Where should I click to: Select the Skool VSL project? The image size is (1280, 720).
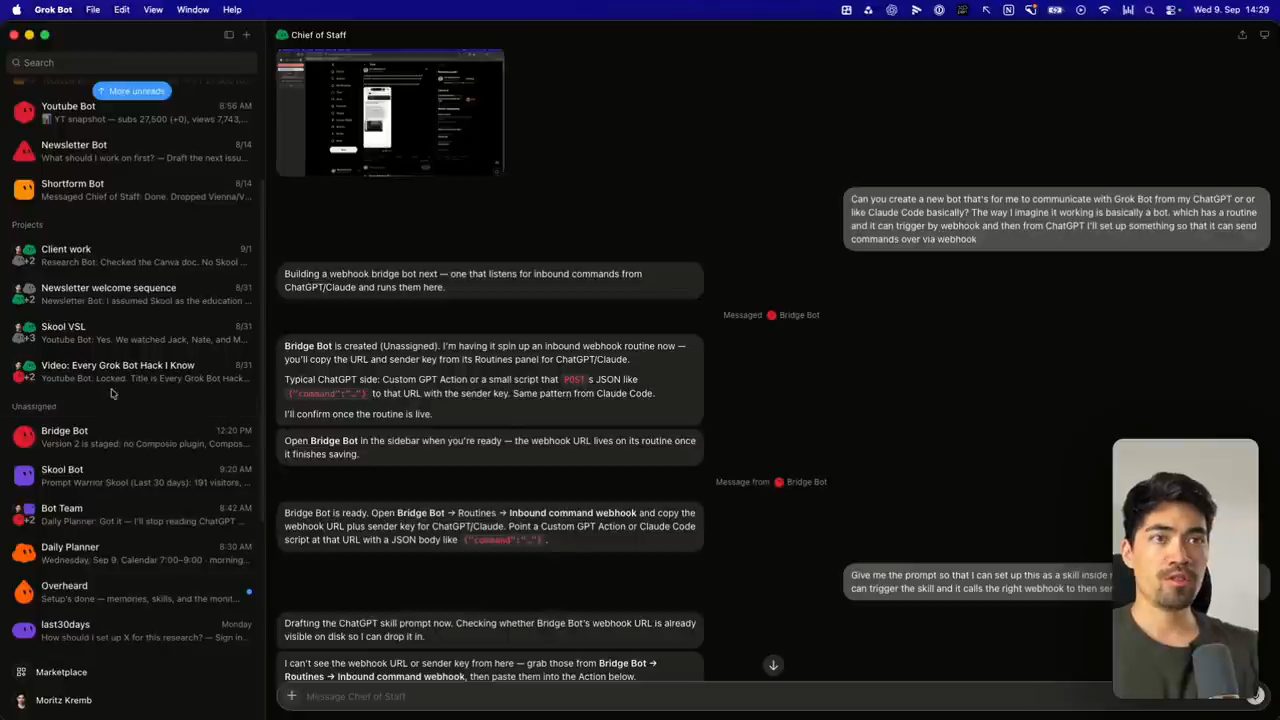tap(132, 333)
